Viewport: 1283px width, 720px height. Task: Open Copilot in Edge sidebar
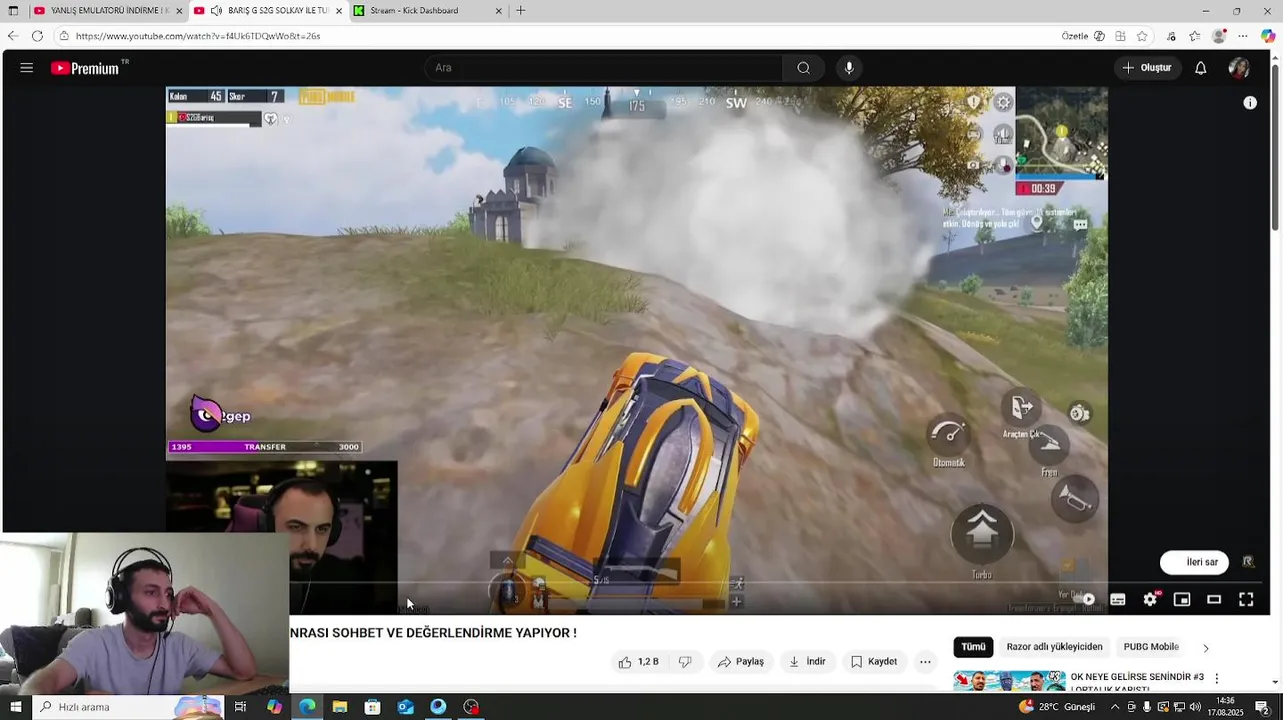tap(1268, 36)
